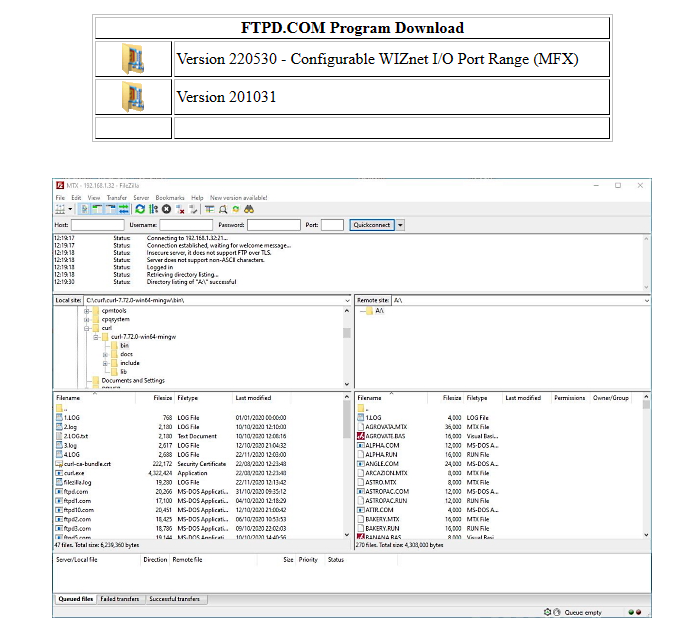Image resolution: width=697 pixels, height=627 pixels.
Task: Switch to the Queued files tab
Action: (76, 599)
